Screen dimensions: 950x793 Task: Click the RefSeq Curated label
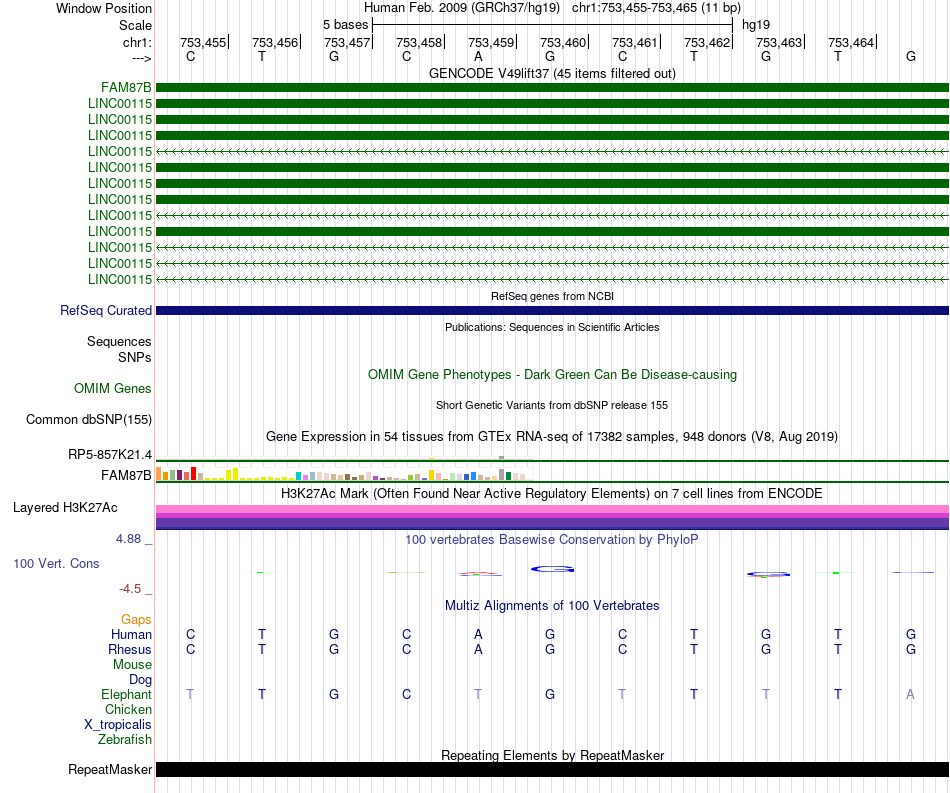105,310
